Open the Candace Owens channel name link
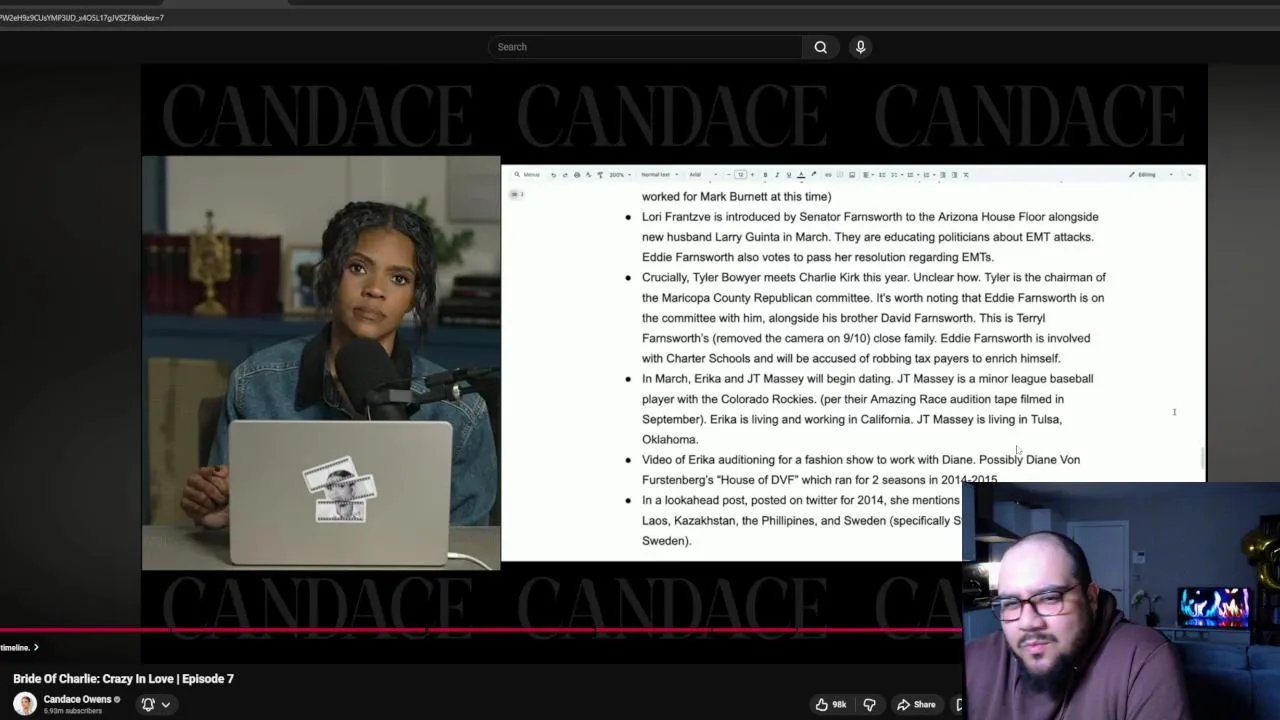Image resolution: width=1280 pixels, height=720 pixels. [x=77, y=699]
